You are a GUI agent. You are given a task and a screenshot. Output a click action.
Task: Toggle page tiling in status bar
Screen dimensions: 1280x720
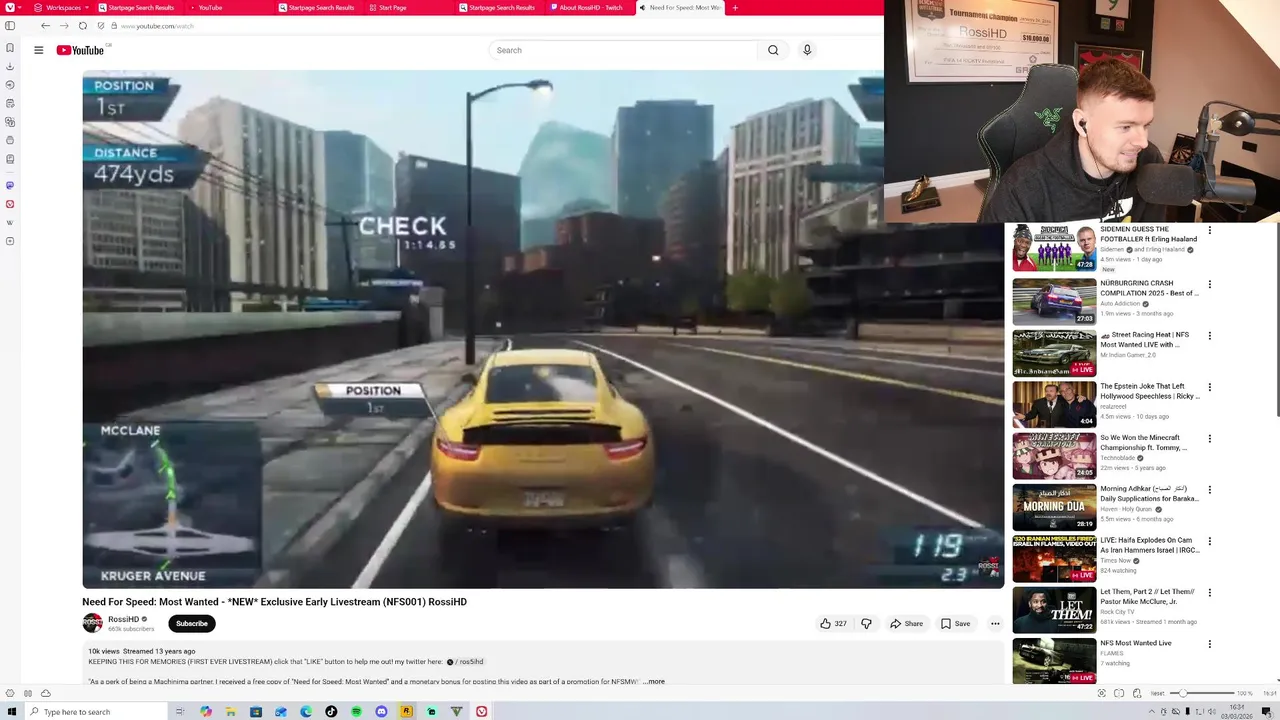(x=1119, y=693)
